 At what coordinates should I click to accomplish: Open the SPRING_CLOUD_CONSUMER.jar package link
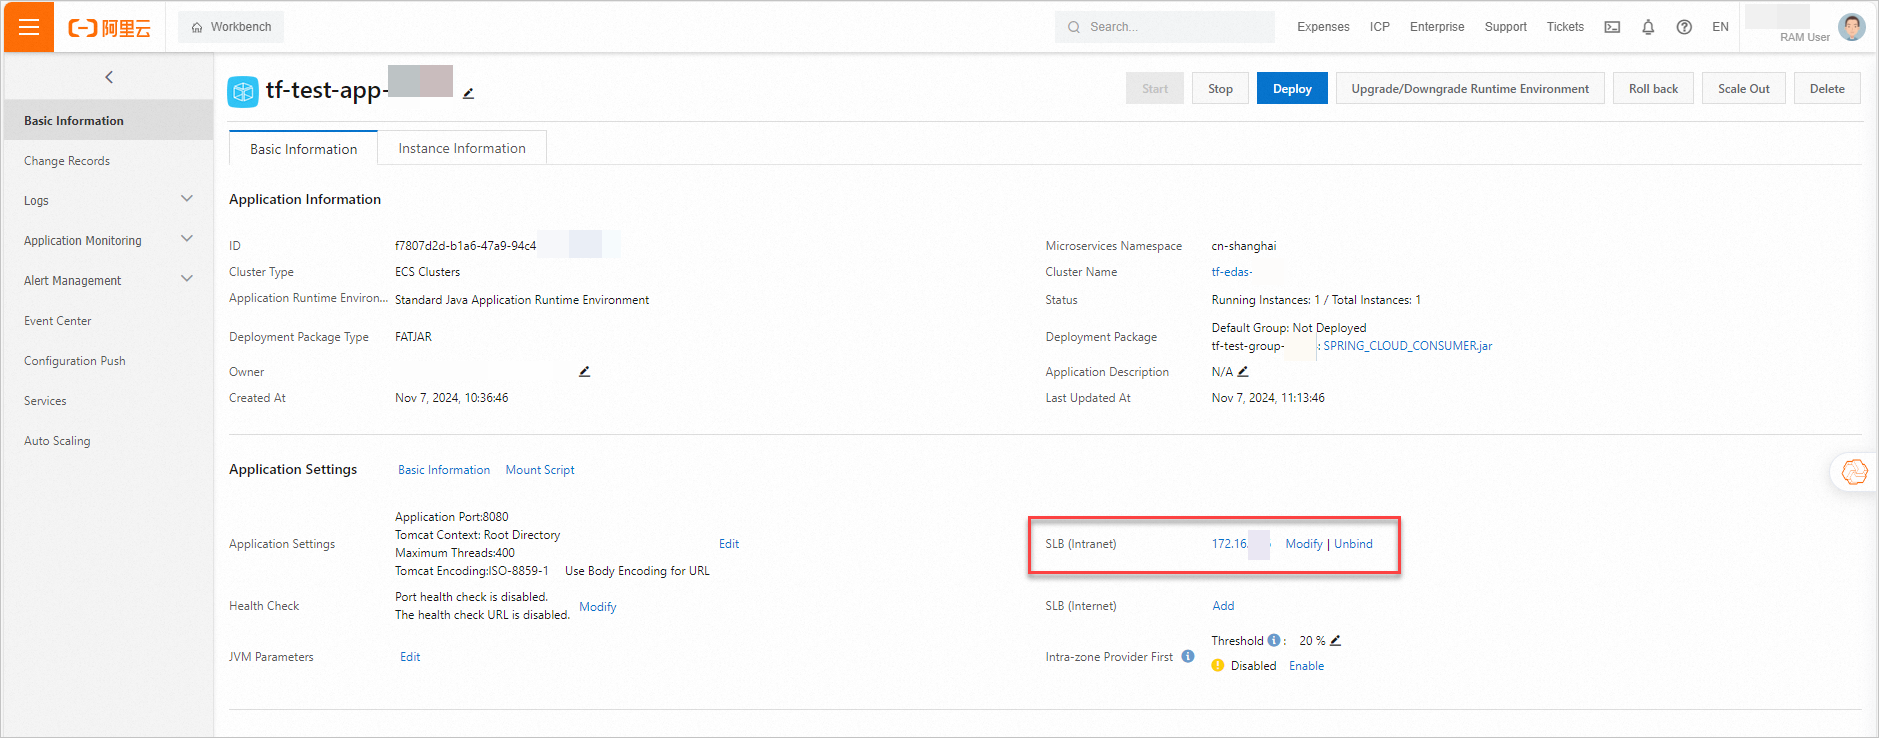pyautogui.click(x=1408, y=346)
